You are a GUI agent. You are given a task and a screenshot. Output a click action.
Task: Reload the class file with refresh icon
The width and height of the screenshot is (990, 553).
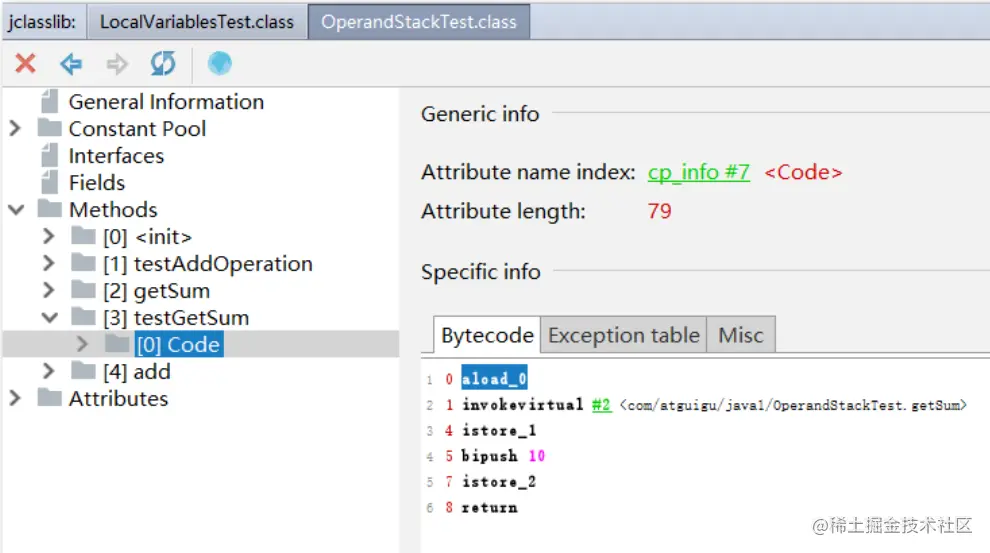click(163, 63)
